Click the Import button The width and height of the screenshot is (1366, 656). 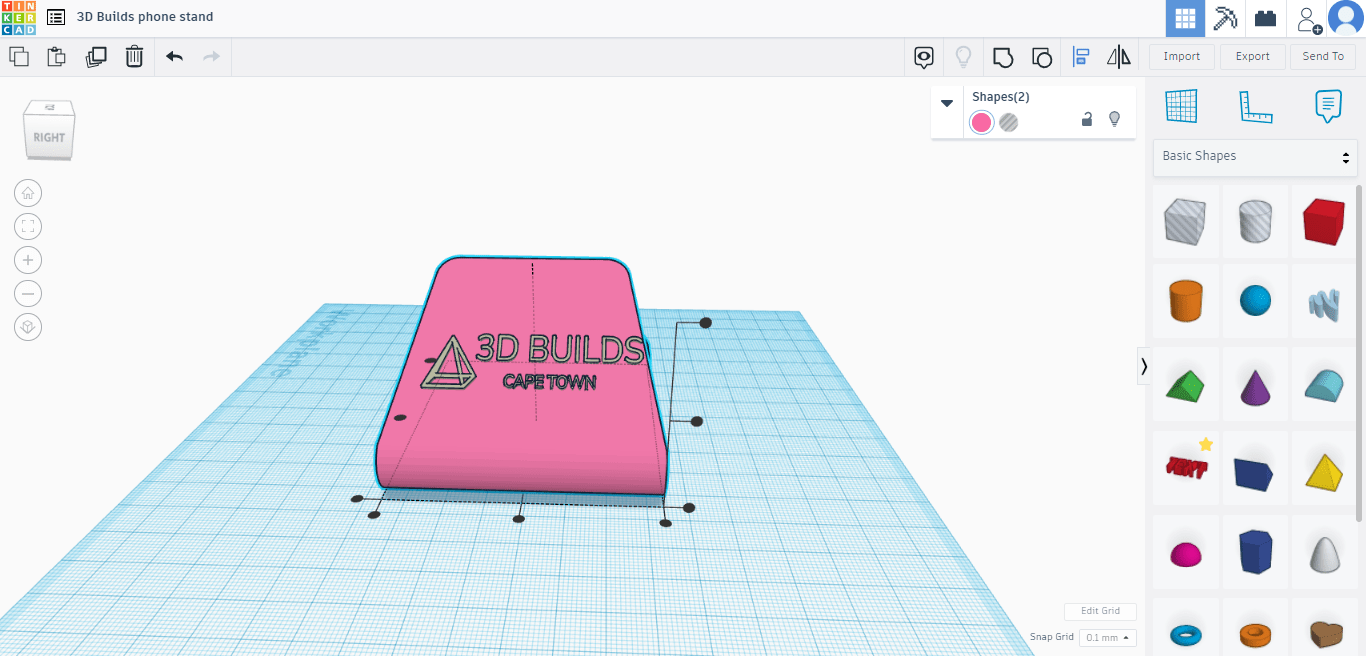pyautogui.click(x=1181, y=57)
